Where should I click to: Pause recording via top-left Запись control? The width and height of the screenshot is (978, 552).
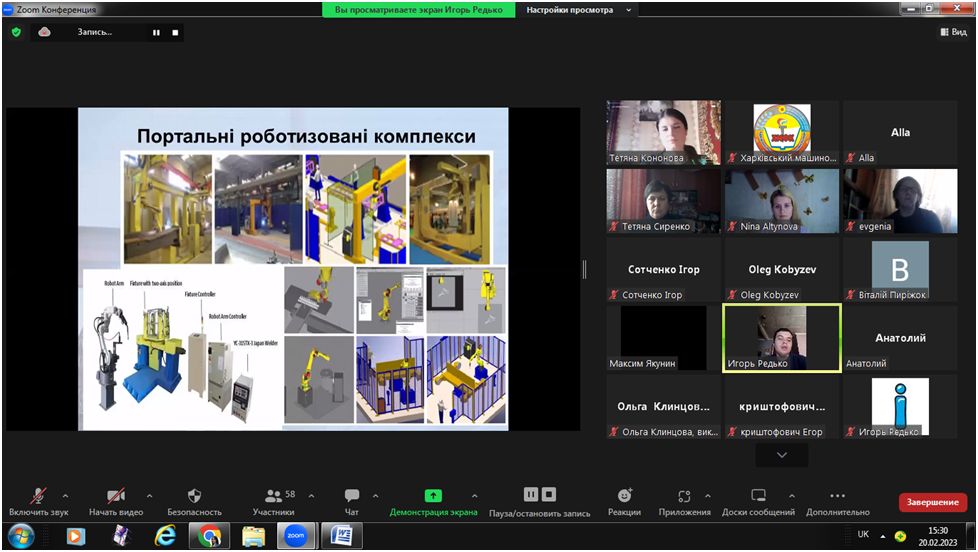pos(156,32)
